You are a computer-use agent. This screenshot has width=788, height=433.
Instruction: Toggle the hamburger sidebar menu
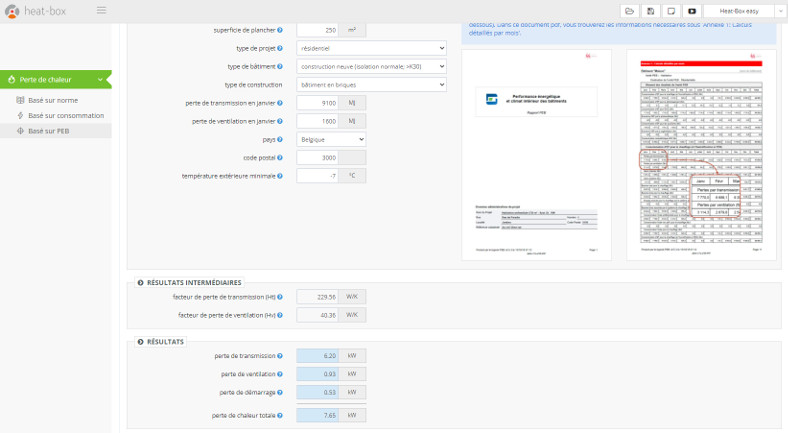(101, 10)
